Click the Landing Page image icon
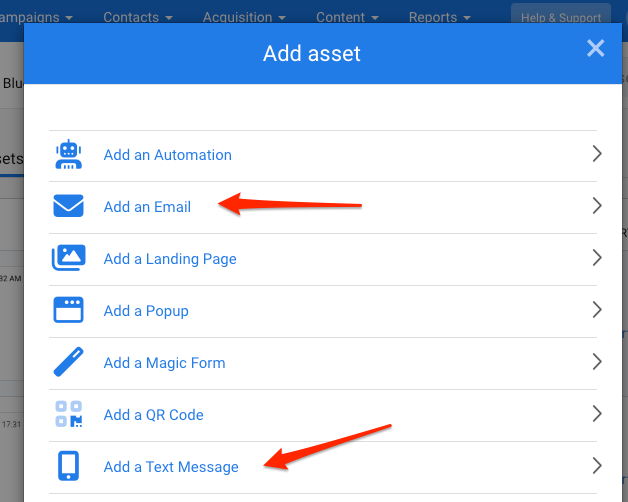Screen dimensions: 628x502 point(68,258)
